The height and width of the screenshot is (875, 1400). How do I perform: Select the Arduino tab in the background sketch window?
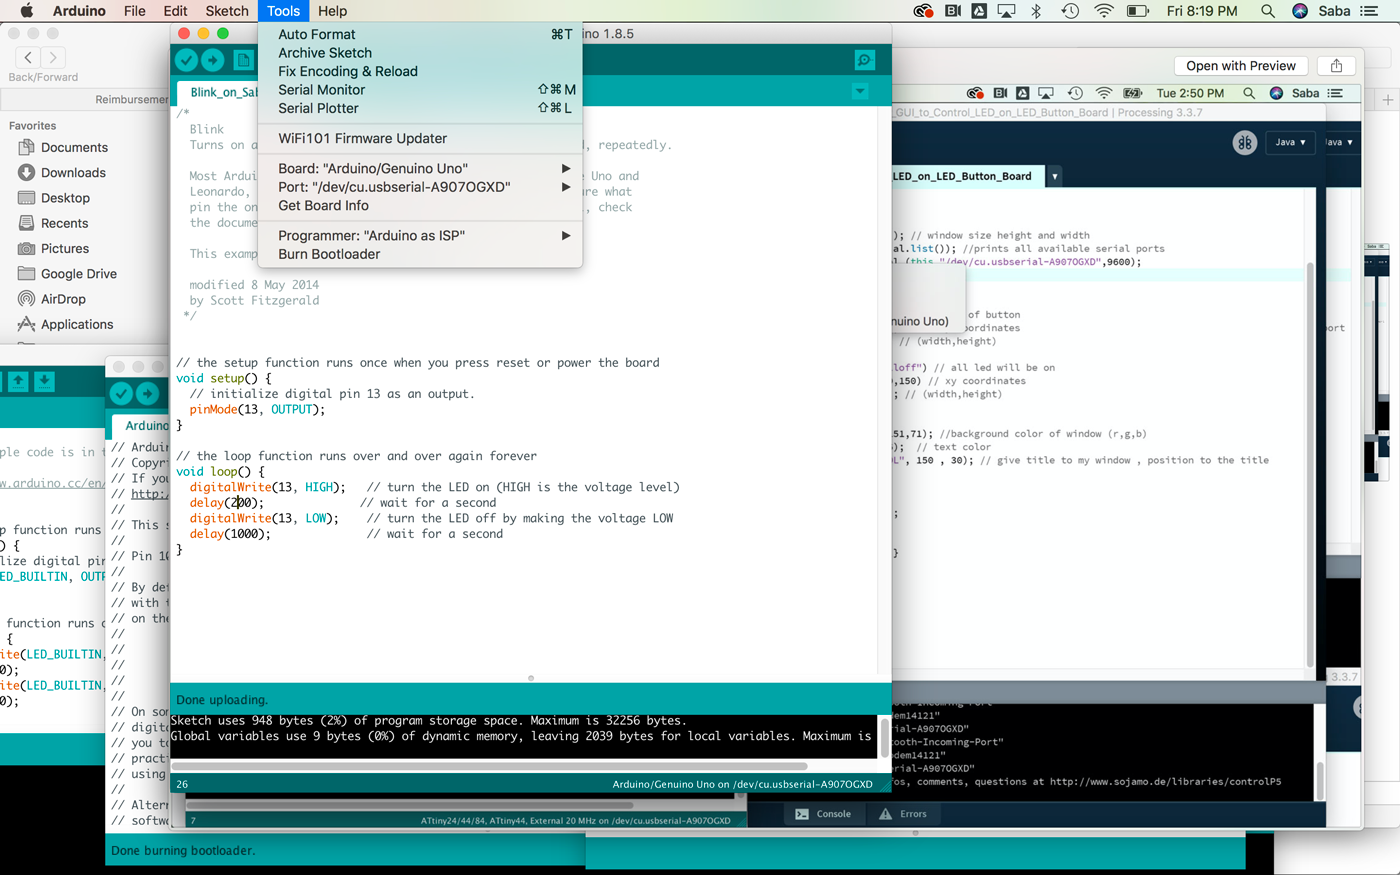[x=146, y=425]
